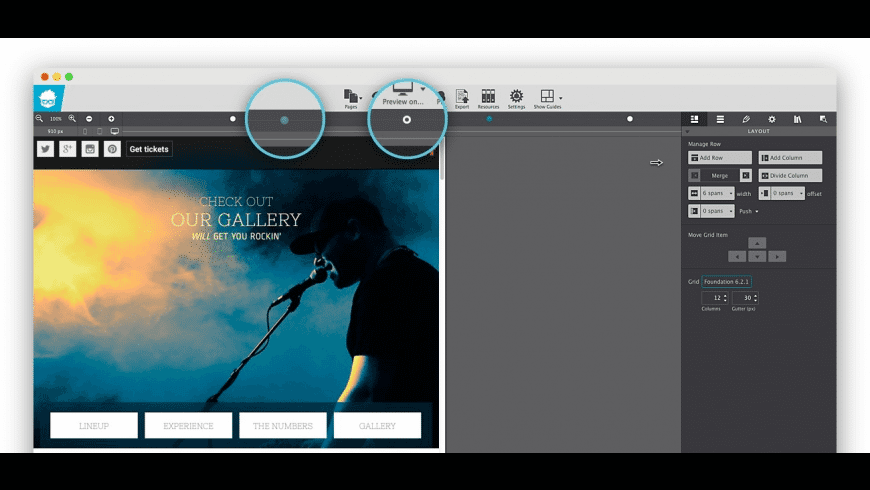
Task: Click the plus circle button
Action: pos(111,119)
